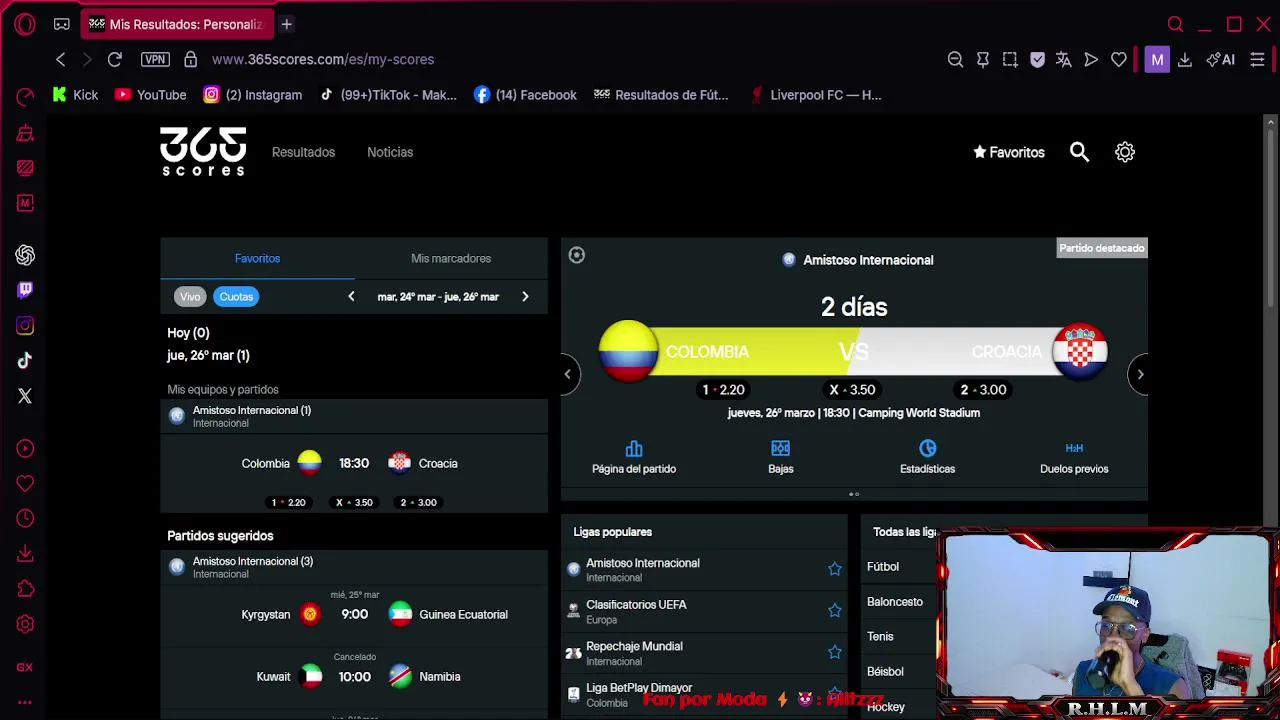1280x720 pixels.
Task: Click the 365 Scores logo
Action: (203, 152)
